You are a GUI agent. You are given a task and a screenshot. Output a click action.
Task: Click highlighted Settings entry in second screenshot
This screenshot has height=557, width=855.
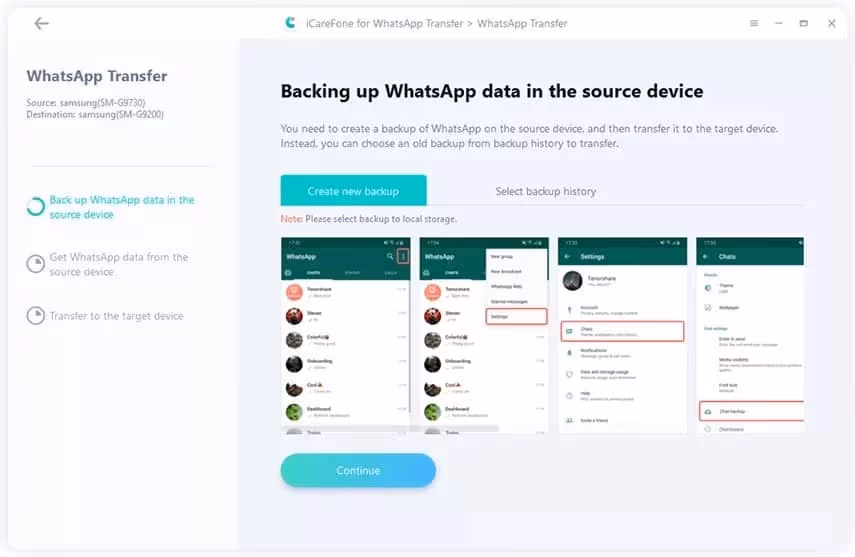(516, 316)
